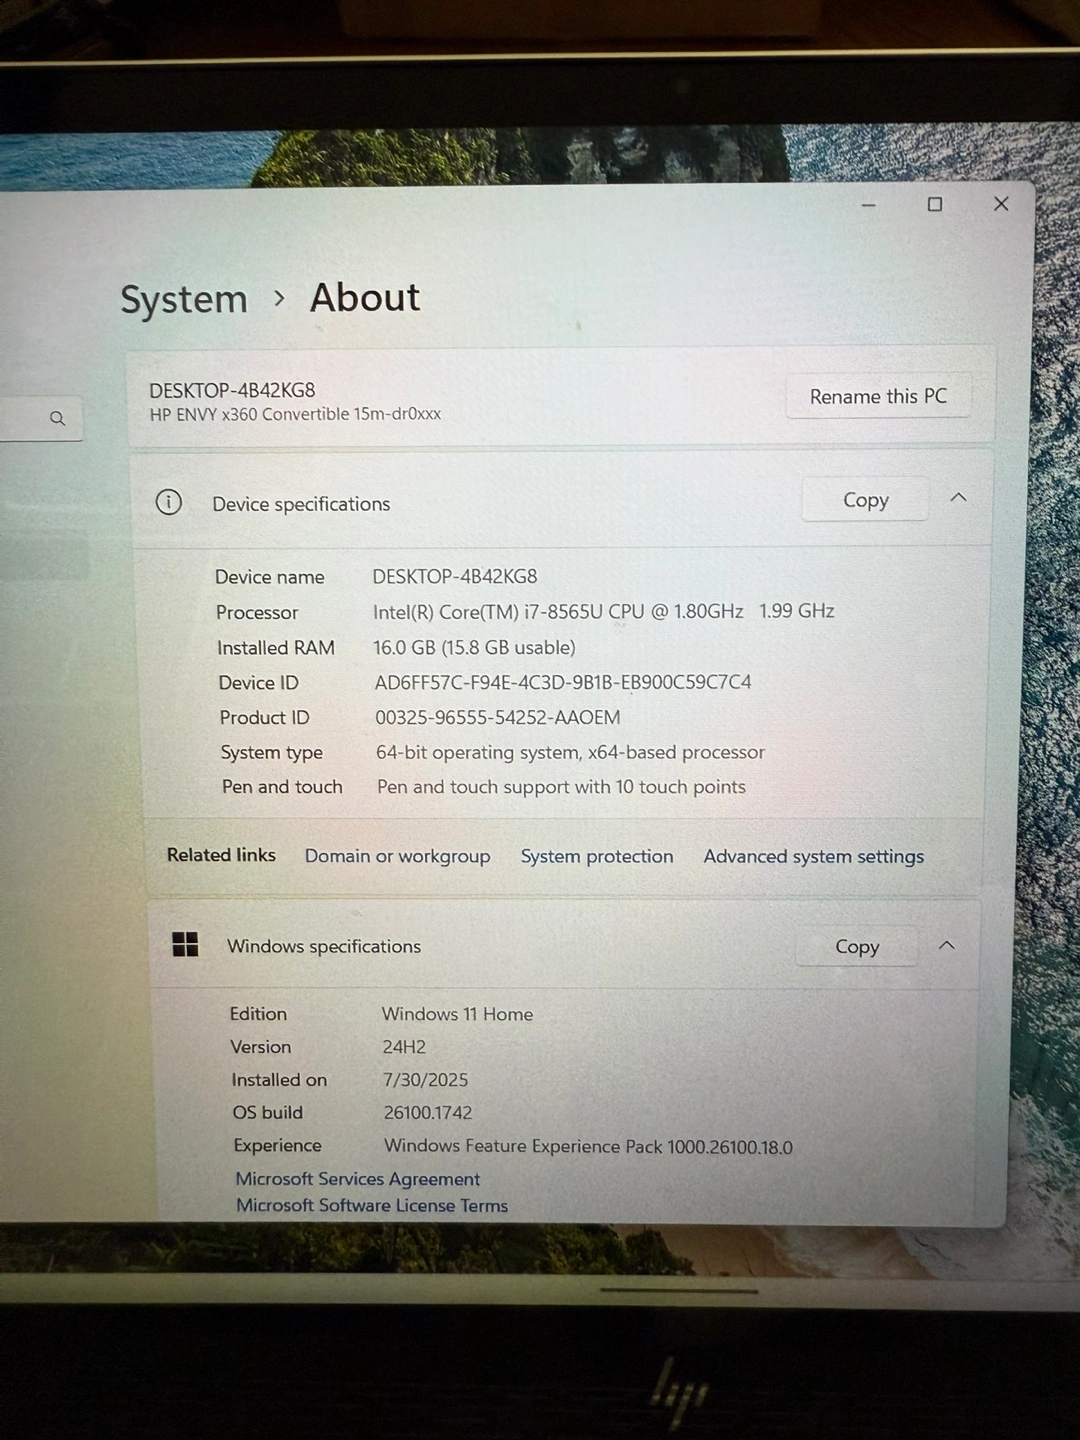Image resolution: width=1080 pixels, height=1440 pixels.
Task: Open Microsoft Software License Terms link
Action: (x=372, y=1205)
